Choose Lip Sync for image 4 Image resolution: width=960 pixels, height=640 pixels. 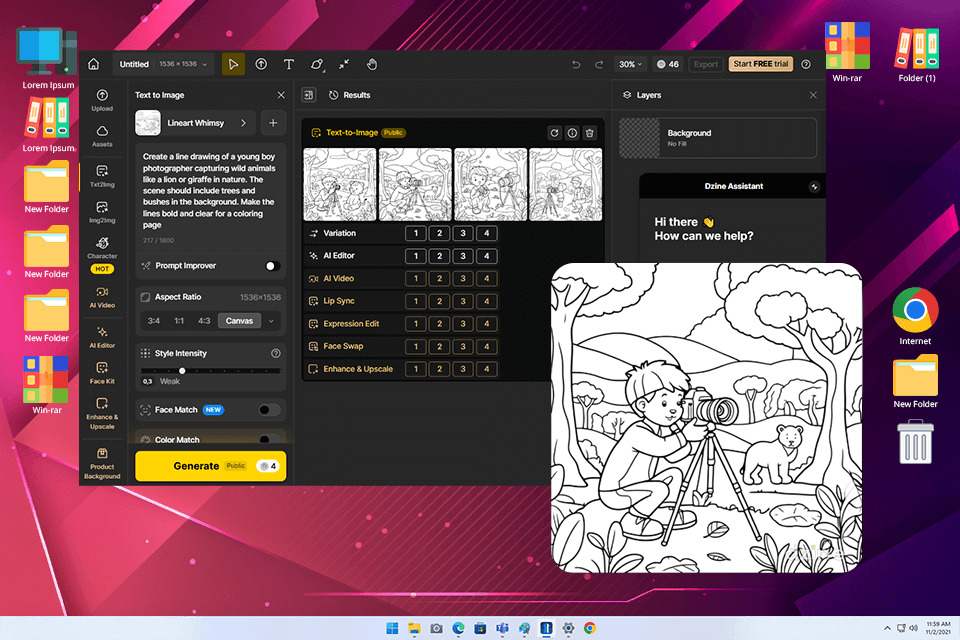(487, 301)
